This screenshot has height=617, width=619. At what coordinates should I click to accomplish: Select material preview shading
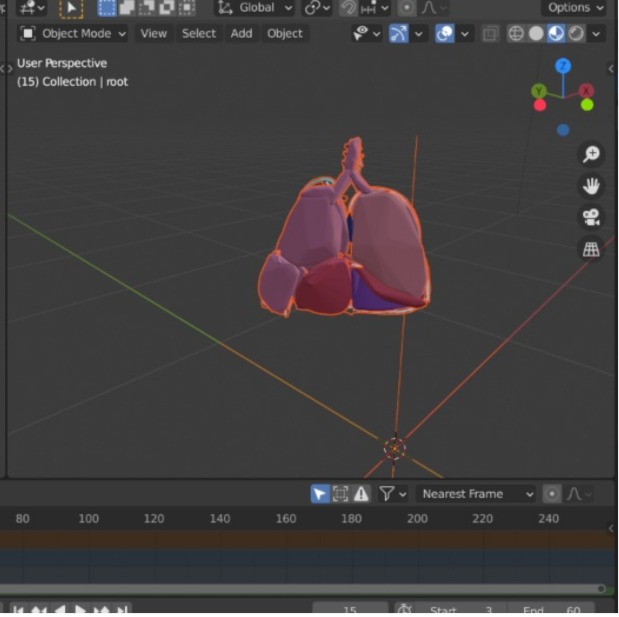click(x=556, y=34)
